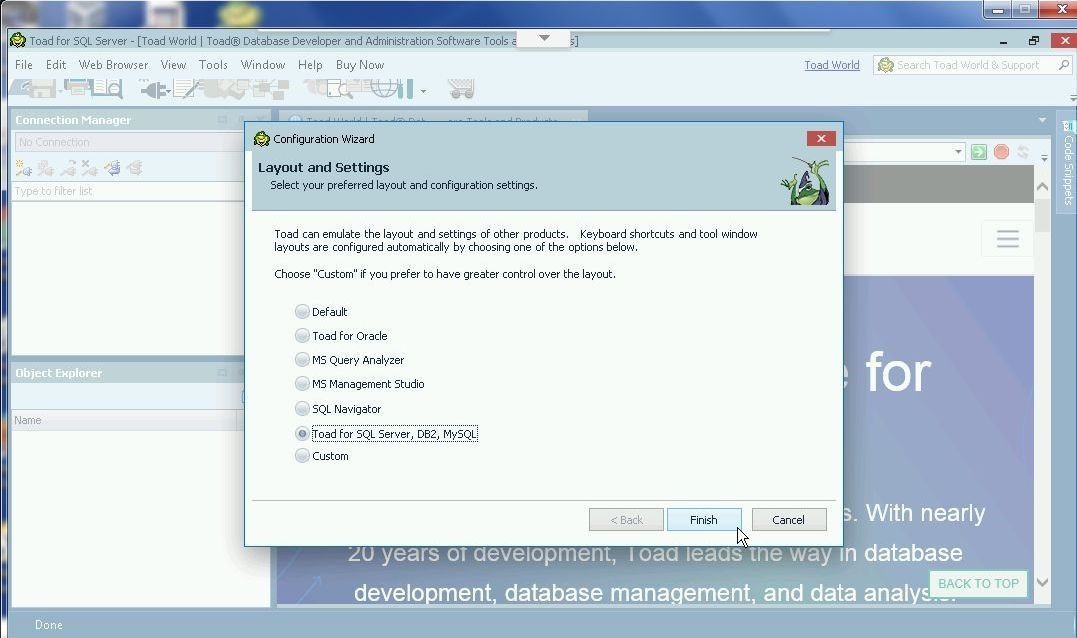Screen dimensions: 1077x638
Task: Open the Web Browser menu
Action: [x=113, y=65]
